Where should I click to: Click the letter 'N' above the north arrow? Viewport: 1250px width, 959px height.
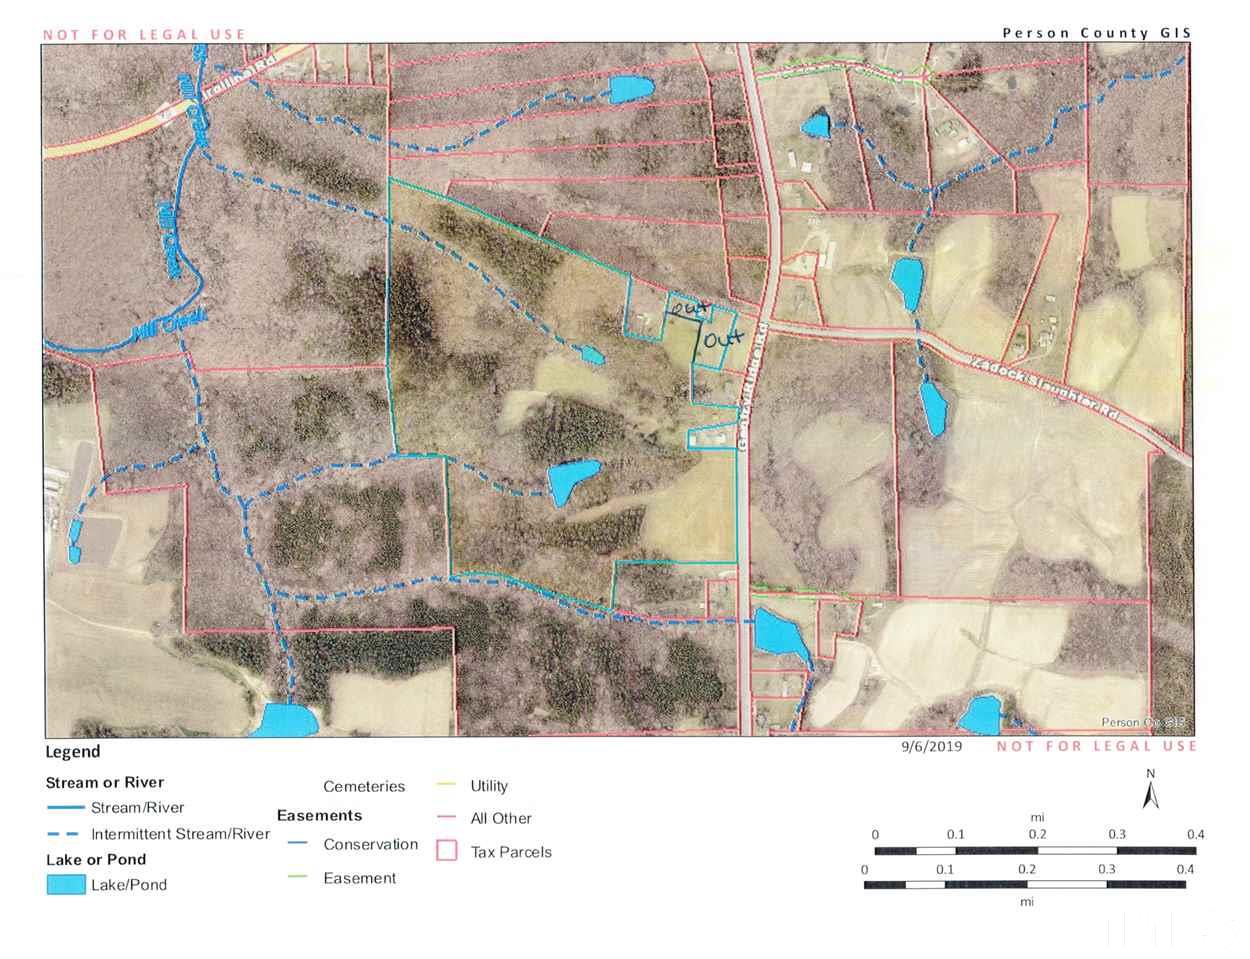coord(1151,773)
